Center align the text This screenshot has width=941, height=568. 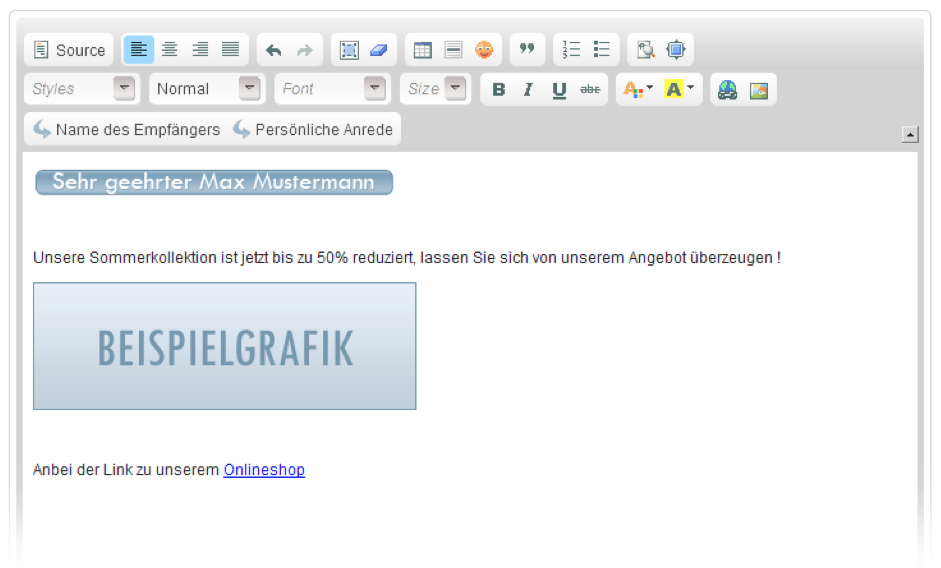169,50
